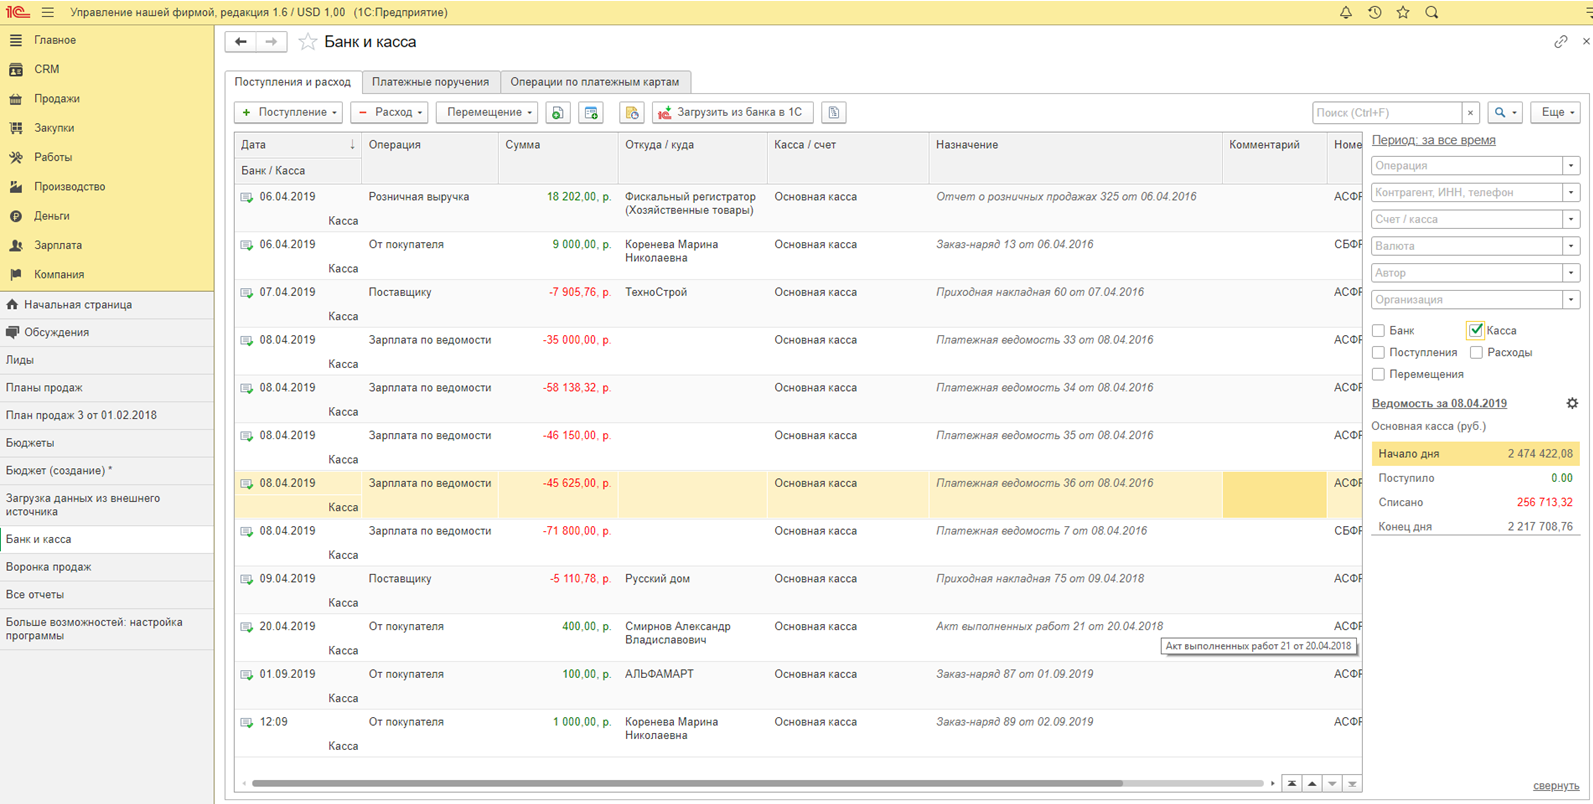The image size is (1593, 804).
Task: Click the notifications bell icon
Action: (1345, 12)
